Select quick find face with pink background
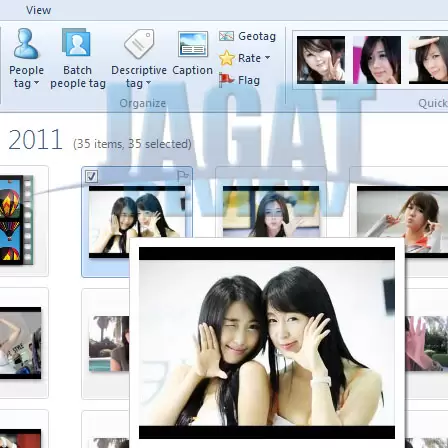The height and width of the screenshot is (448, 448). coord(377,60)
